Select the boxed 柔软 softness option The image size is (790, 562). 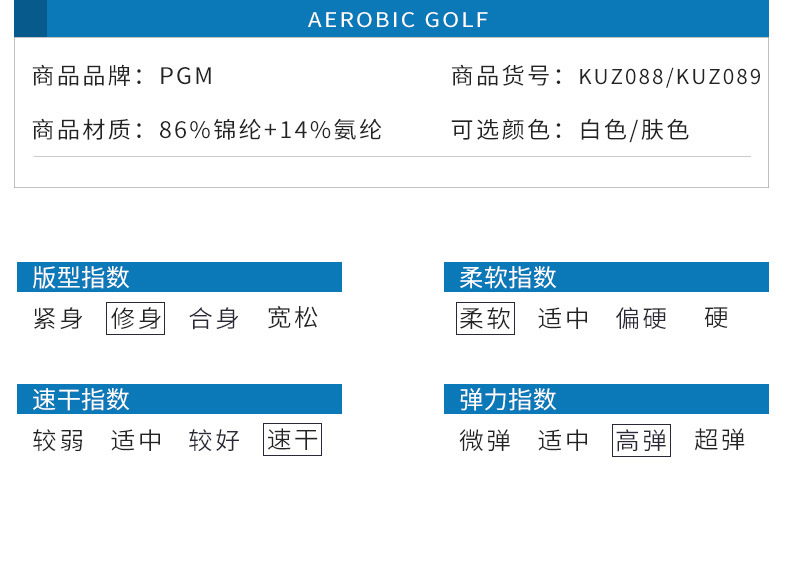(485, 319)
